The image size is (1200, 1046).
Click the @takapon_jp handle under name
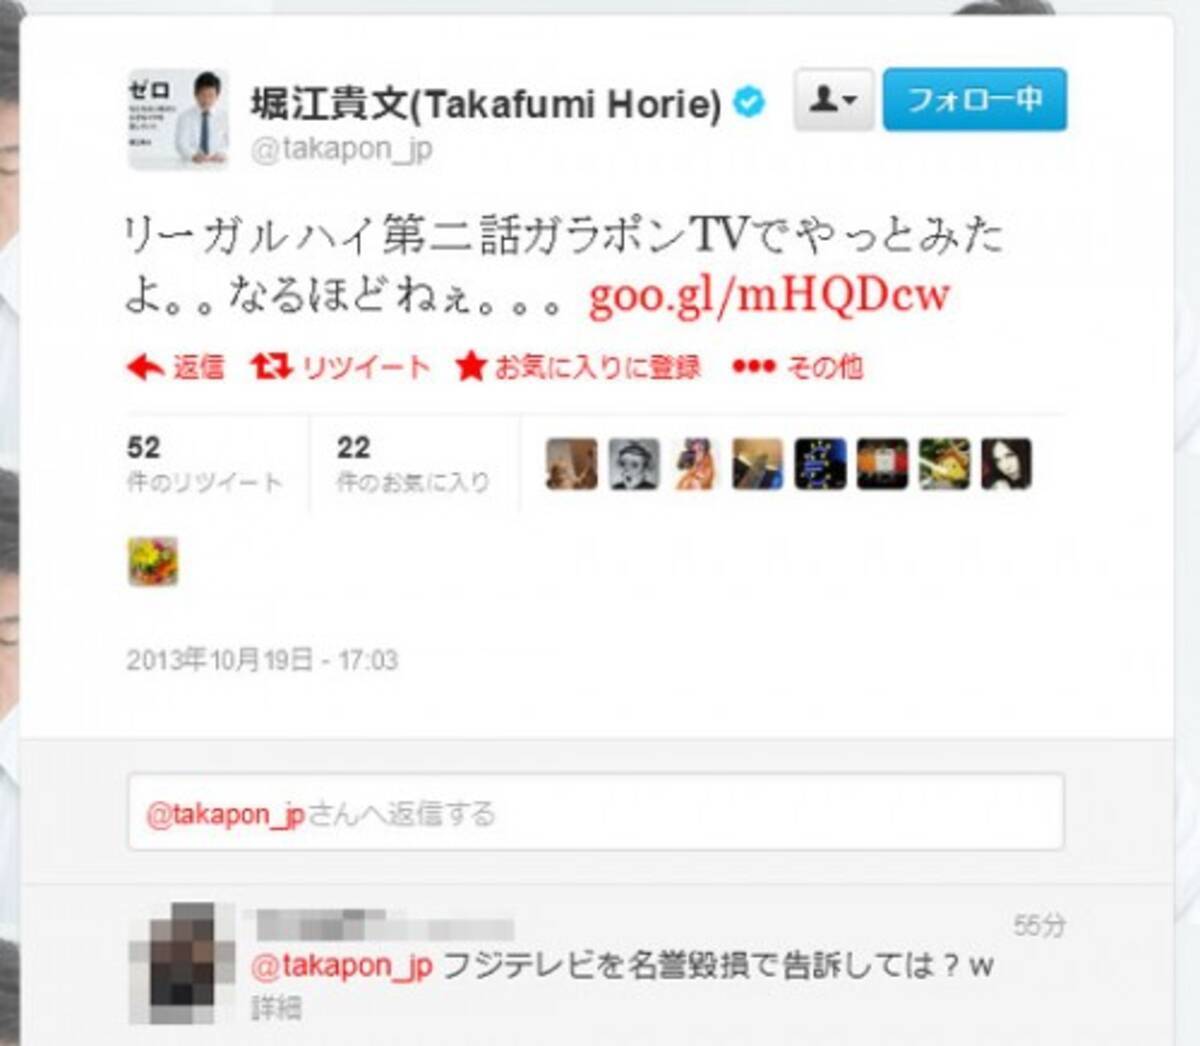coord(341,149)
